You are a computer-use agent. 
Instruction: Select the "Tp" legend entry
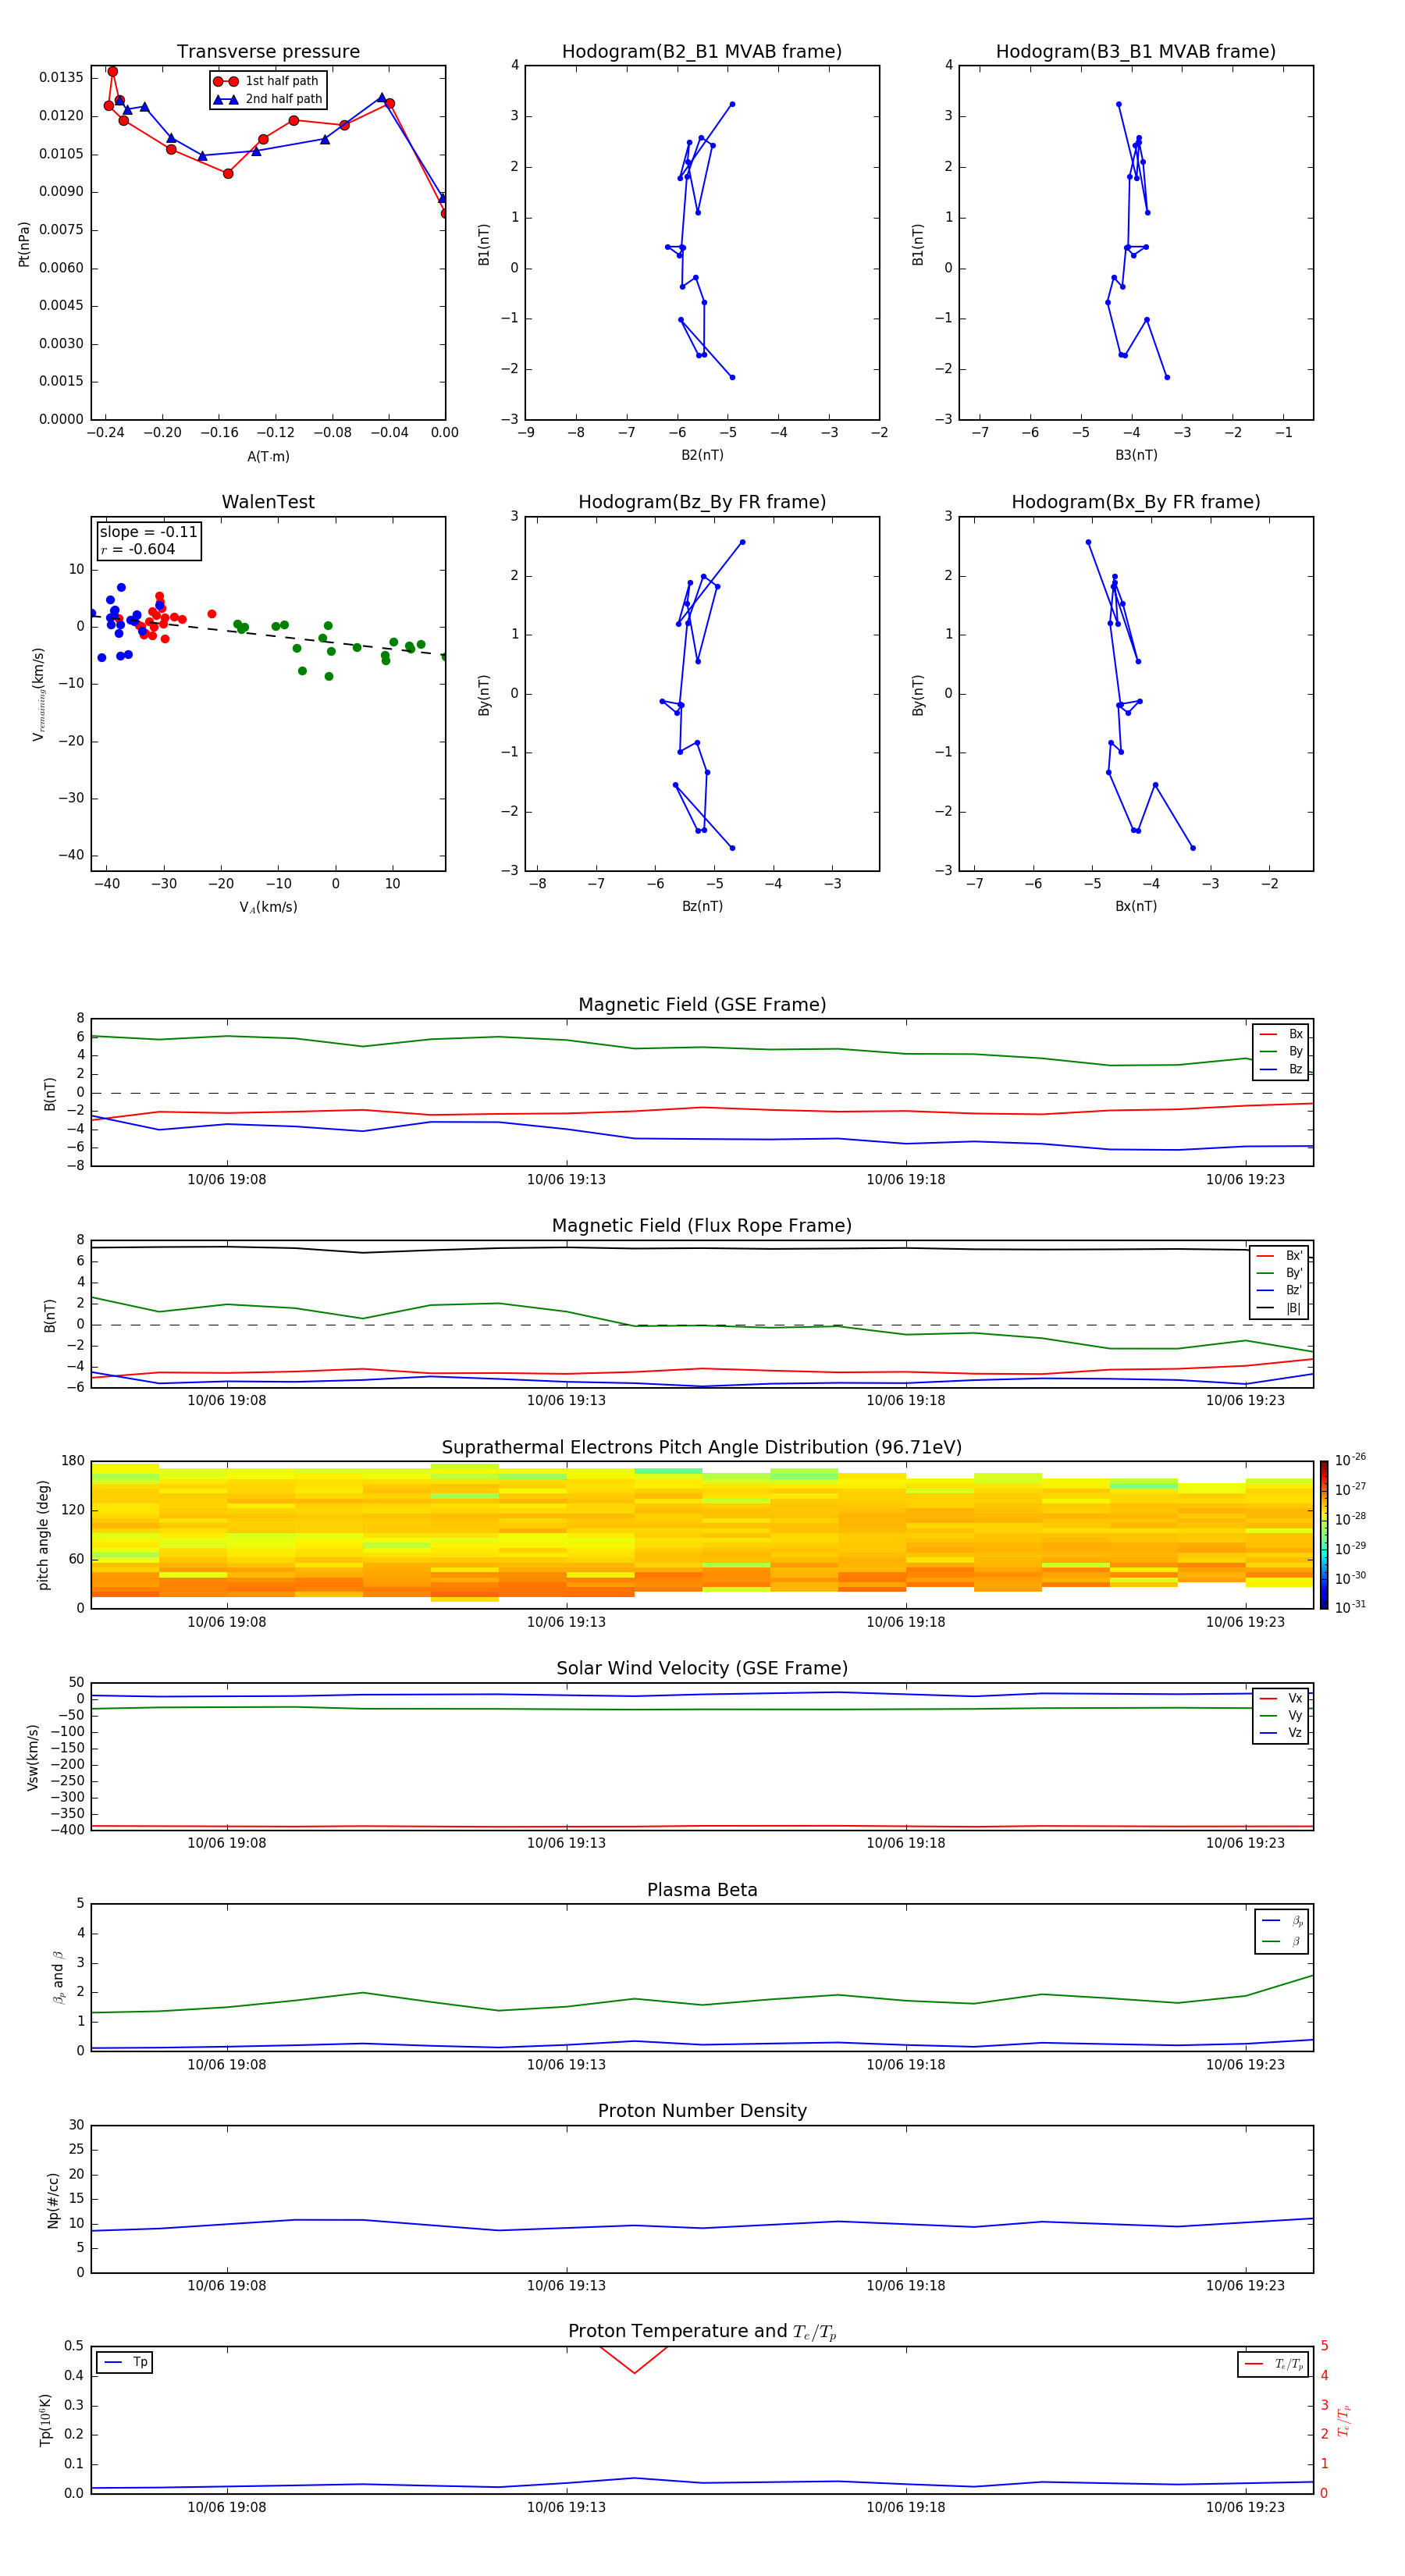click(125, 2362)
